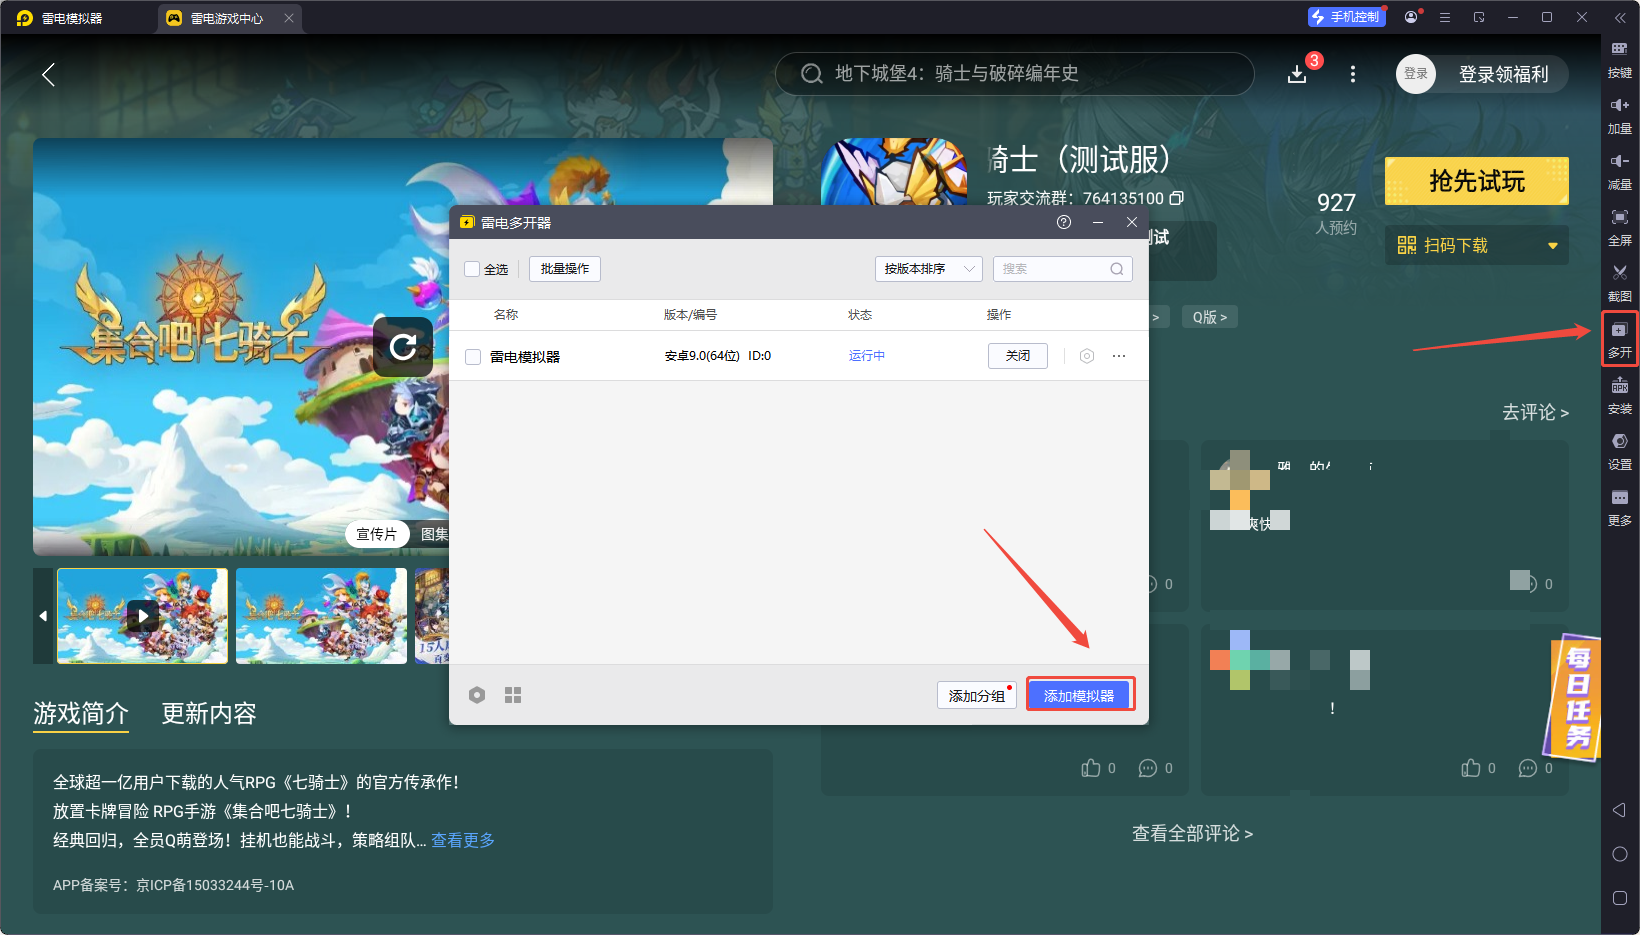Viewport: 1640px width, 935px height.
Task: Tick the checkbox beside 雷电模拟器 instance
Action: 472,356
